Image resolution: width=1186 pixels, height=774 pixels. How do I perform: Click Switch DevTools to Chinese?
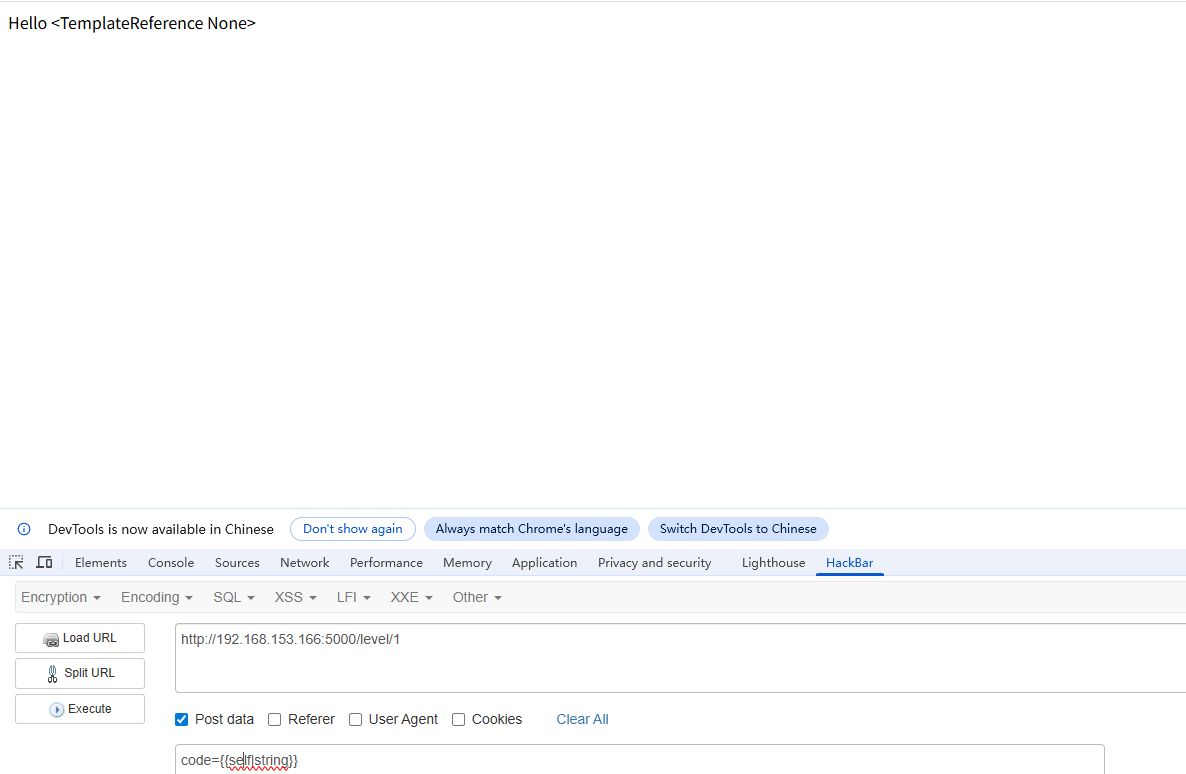pyautogui.click(x=738, y=529)
